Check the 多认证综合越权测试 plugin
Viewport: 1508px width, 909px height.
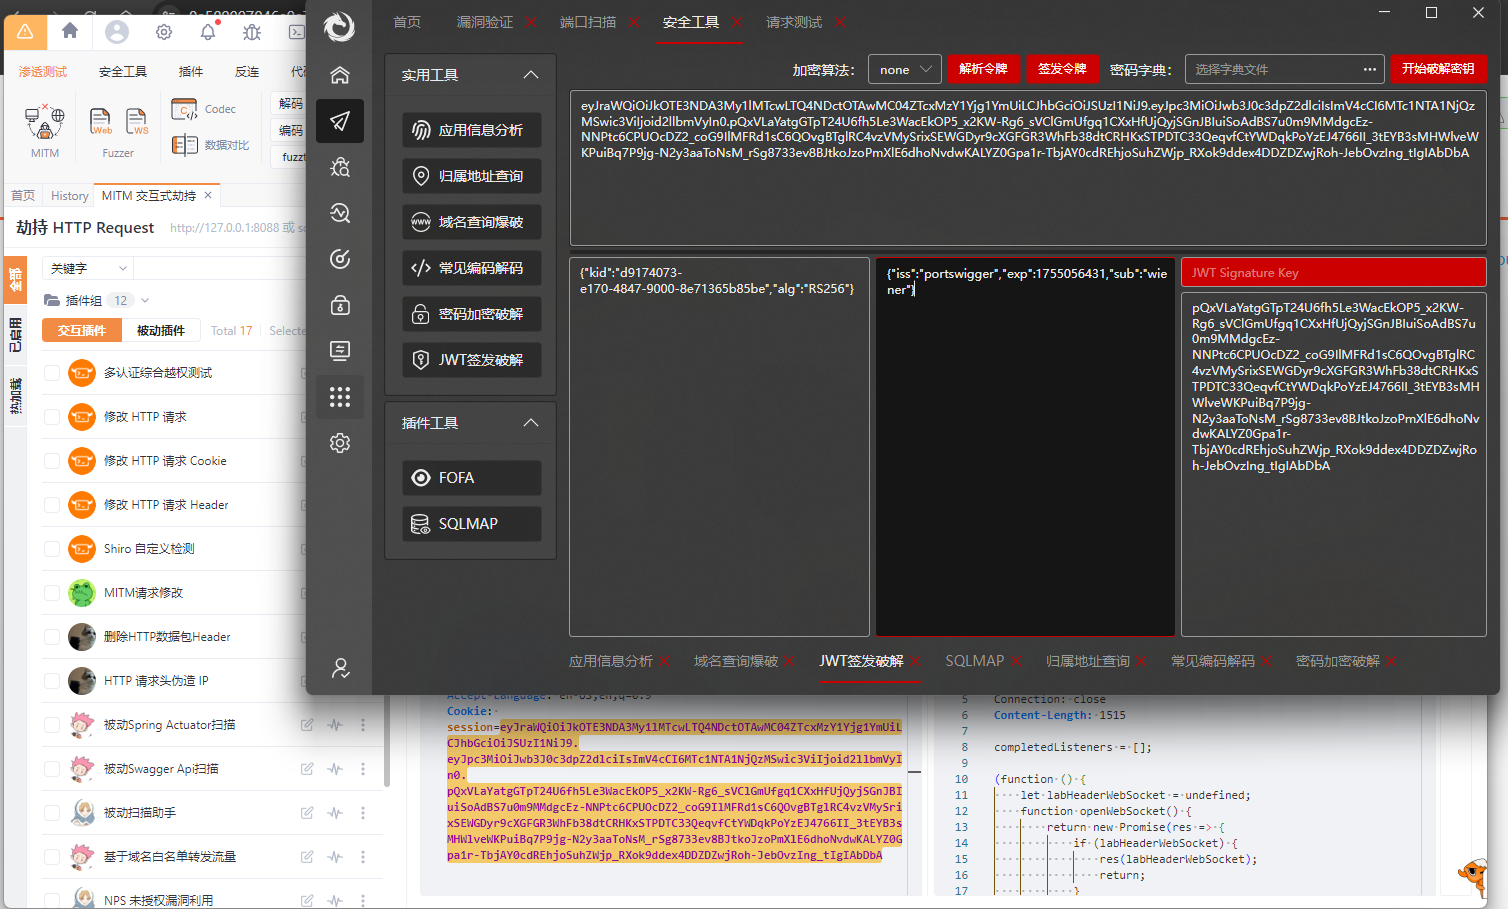(x=53, y=372)
